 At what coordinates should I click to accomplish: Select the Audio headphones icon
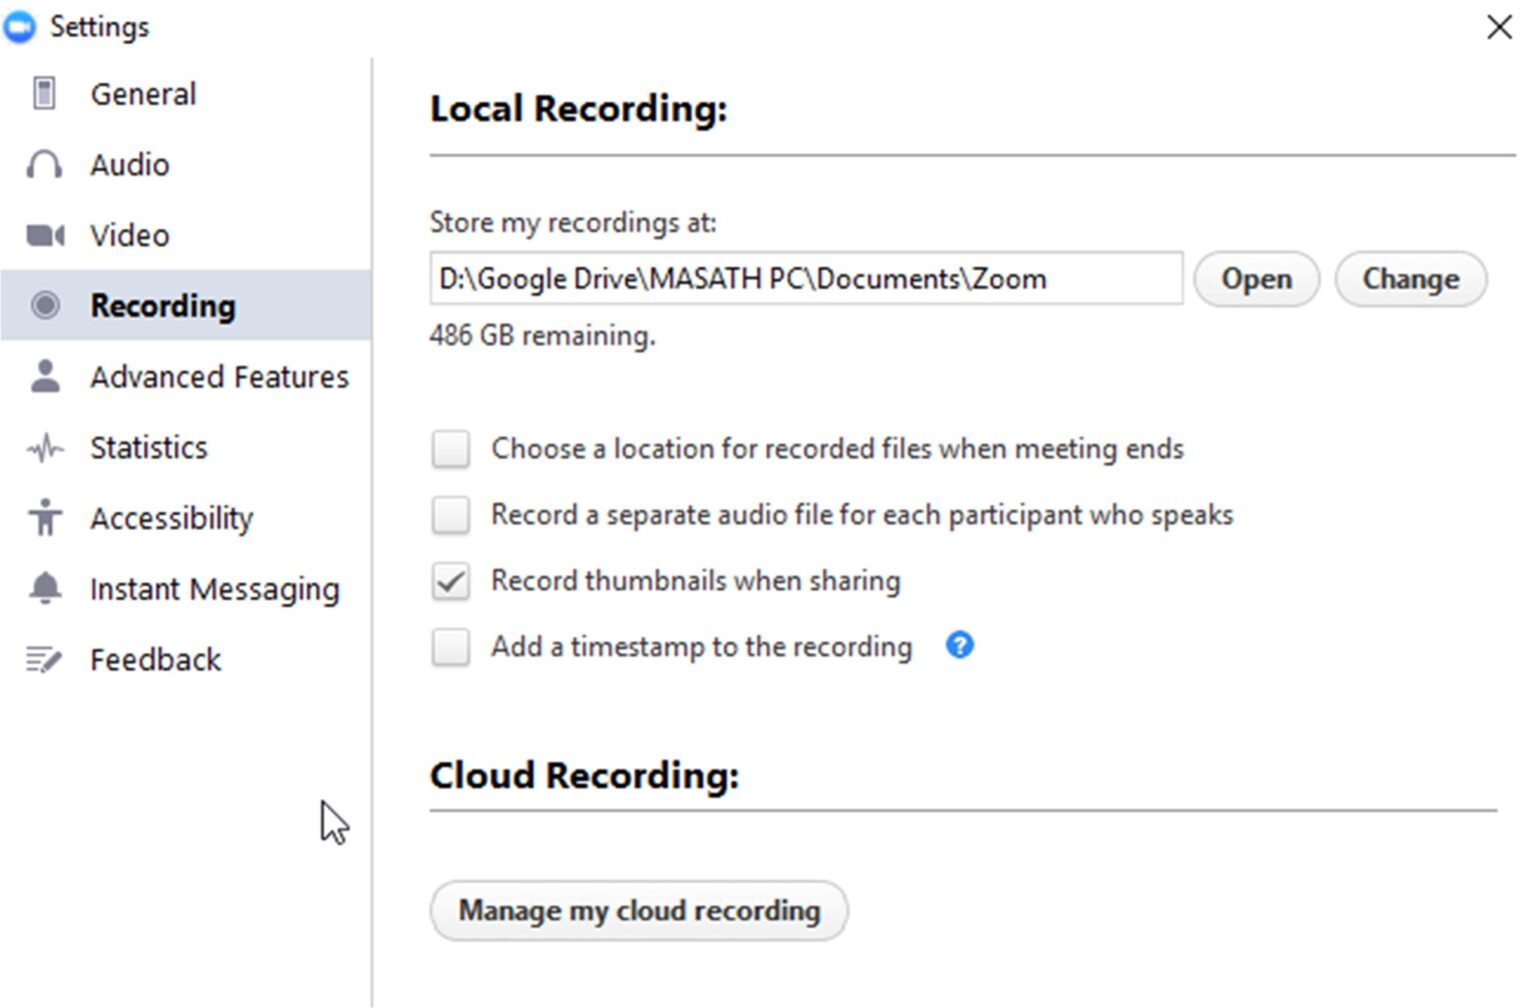coord(42,163)
